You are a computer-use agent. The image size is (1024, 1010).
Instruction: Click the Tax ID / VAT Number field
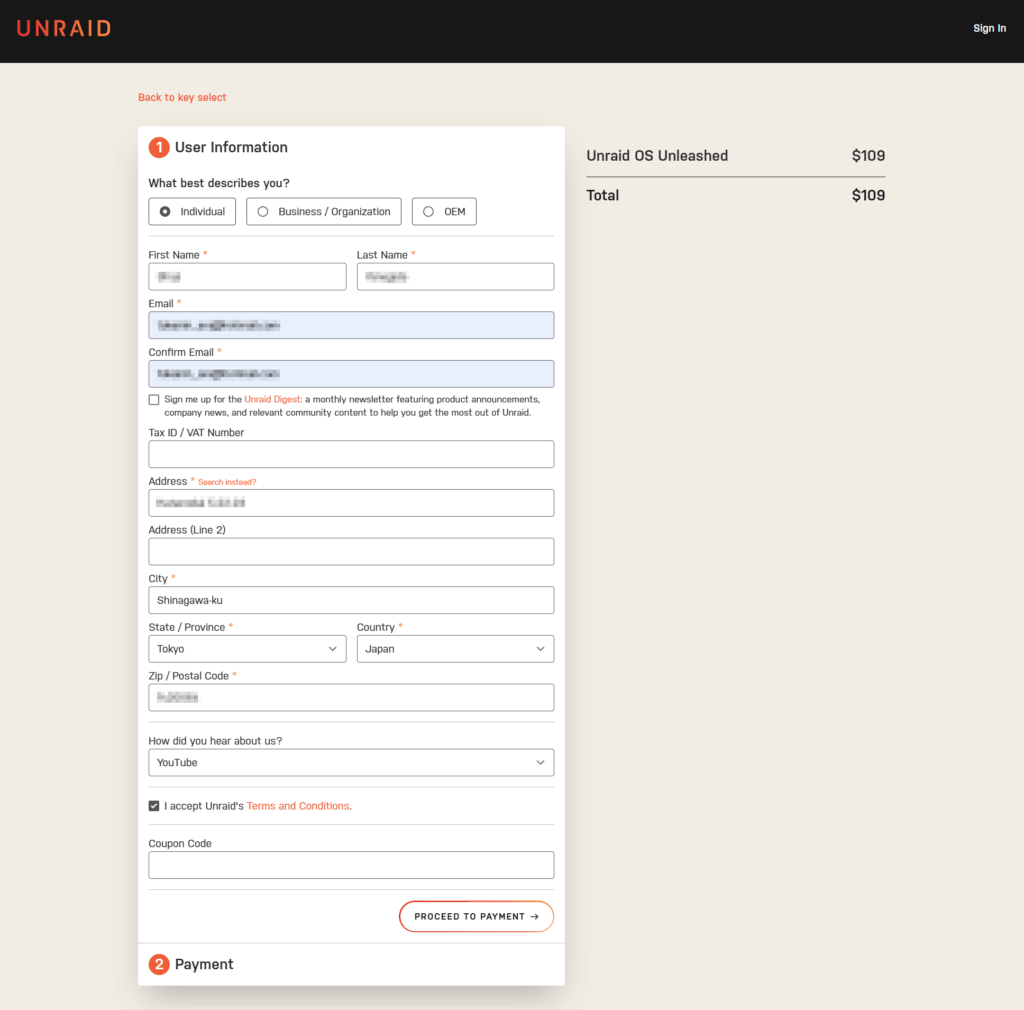(351, 454)
